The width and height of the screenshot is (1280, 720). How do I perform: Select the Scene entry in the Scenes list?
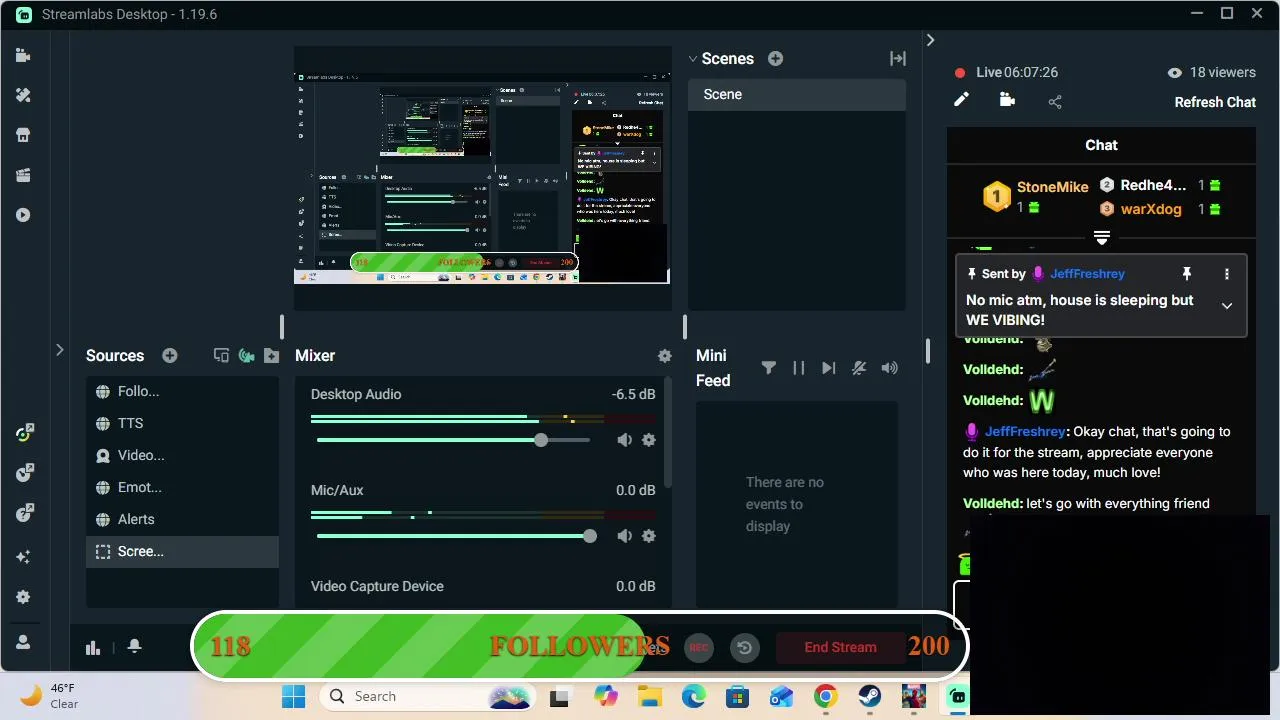tap(797, 94)
